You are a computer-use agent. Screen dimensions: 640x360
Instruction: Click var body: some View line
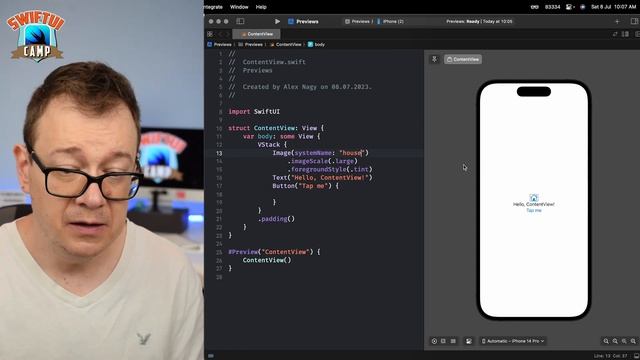[282, 136]
